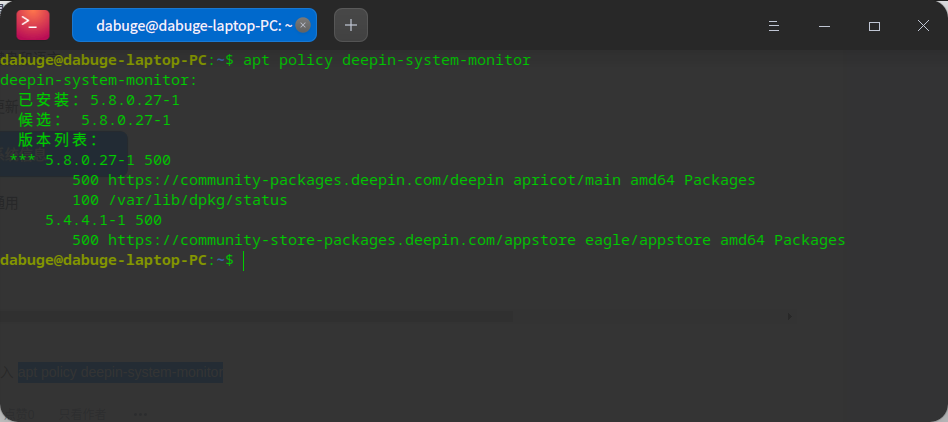Click the scrollbar right arrow behind terminal

791,316
